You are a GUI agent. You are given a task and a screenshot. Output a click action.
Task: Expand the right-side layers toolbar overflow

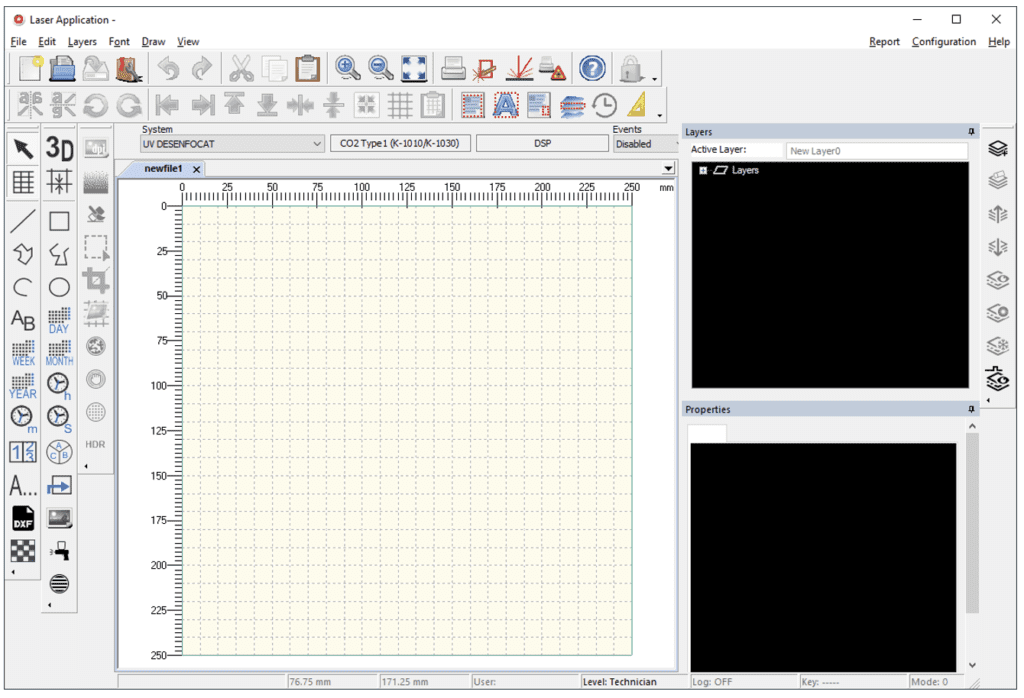pyautogui.click(x=988, y=400)
